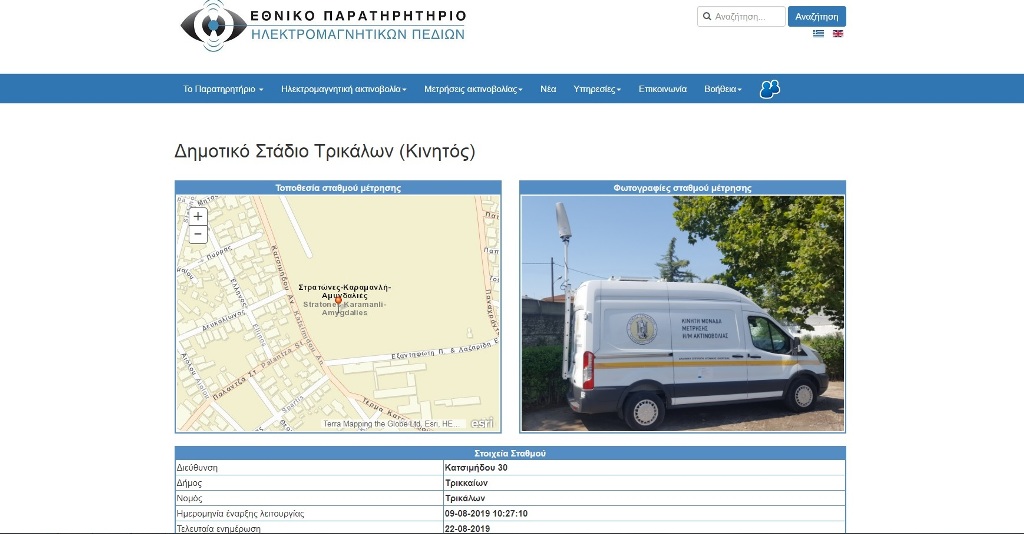Zoom out on the map

[198, 234]
